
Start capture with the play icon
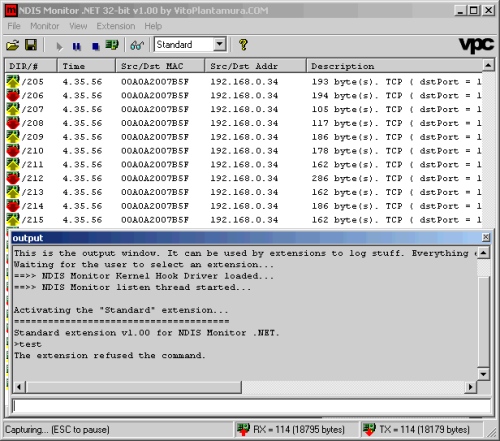[59, 46]
